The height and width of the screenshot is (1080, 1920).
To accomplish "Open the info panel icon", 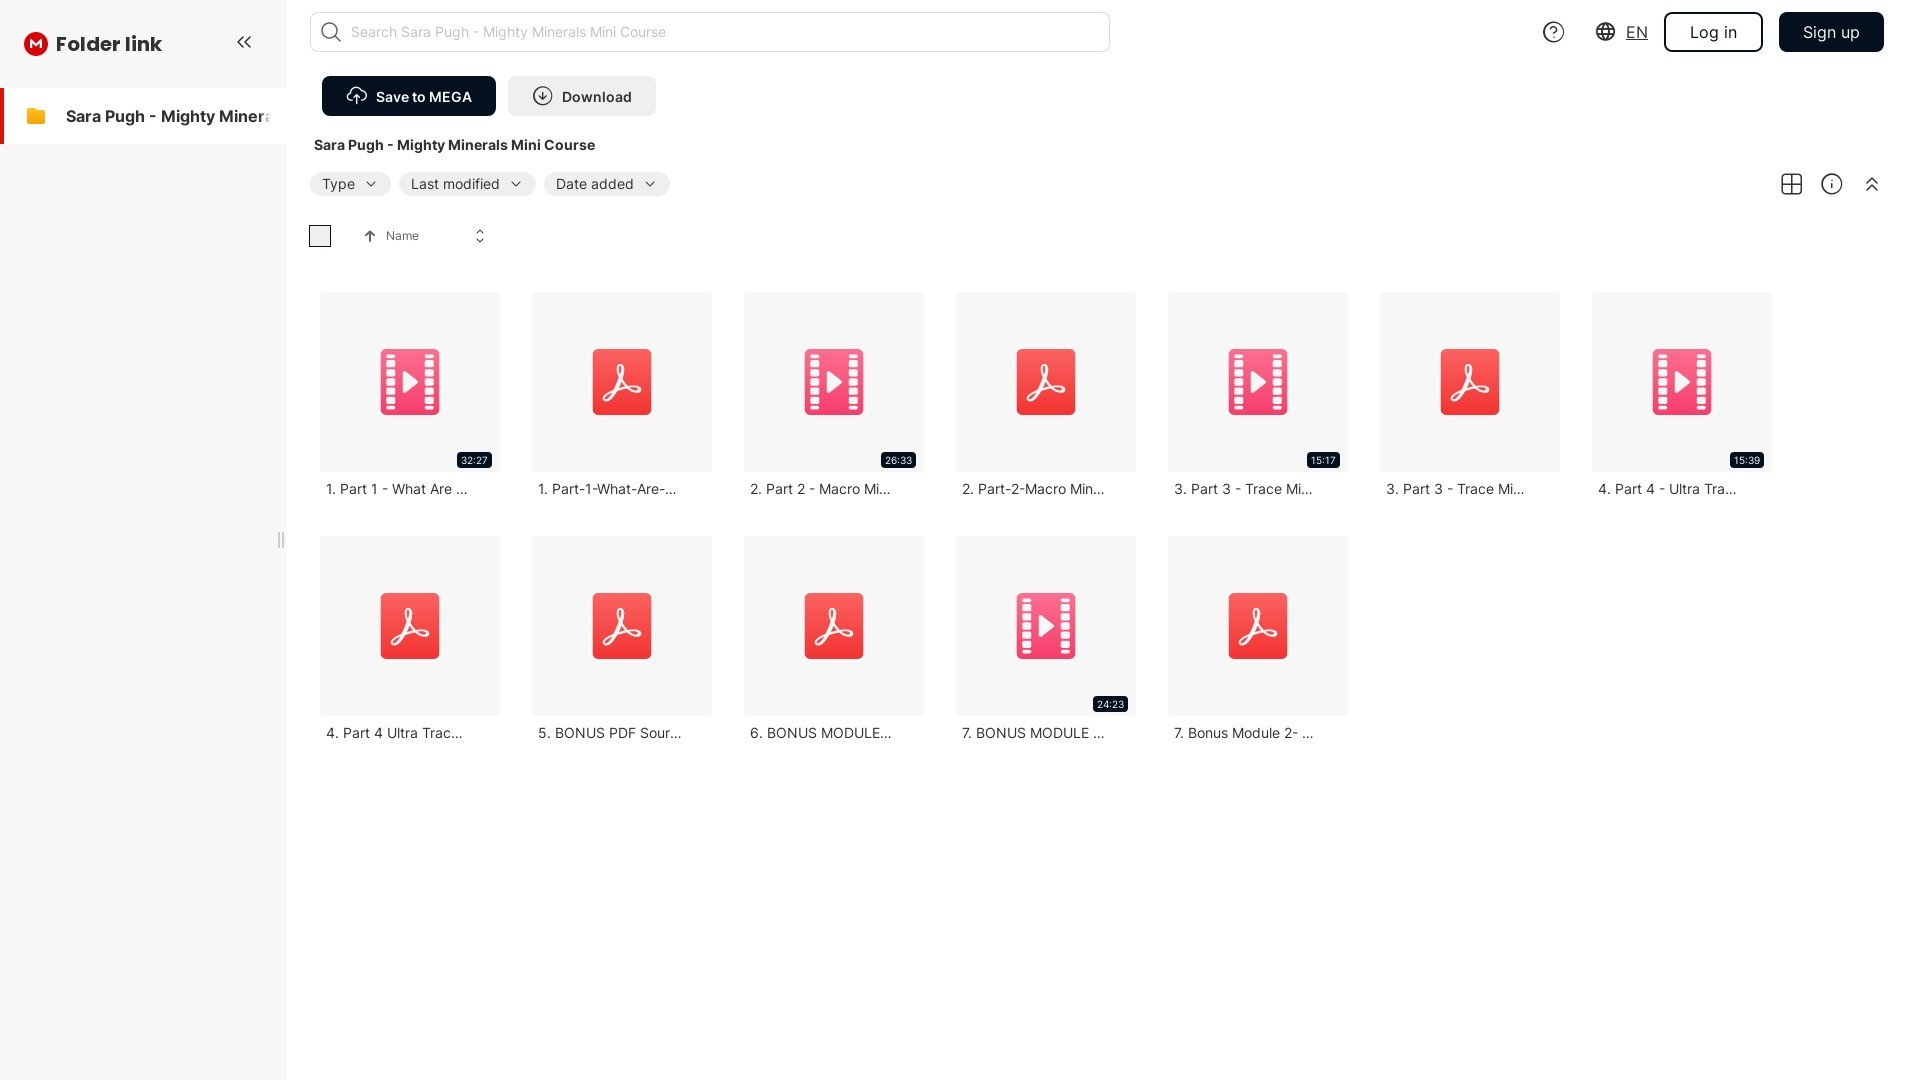I will pos(1831,184).
